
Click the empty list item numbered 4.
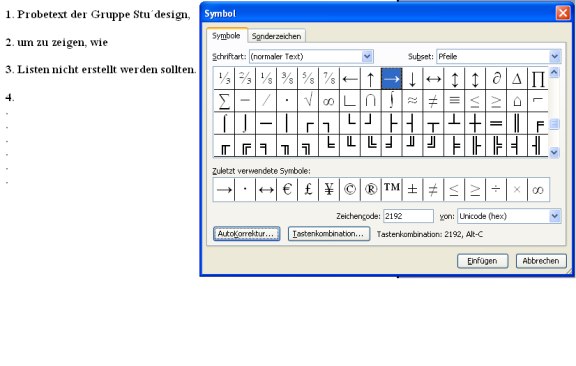click(10, 97)
